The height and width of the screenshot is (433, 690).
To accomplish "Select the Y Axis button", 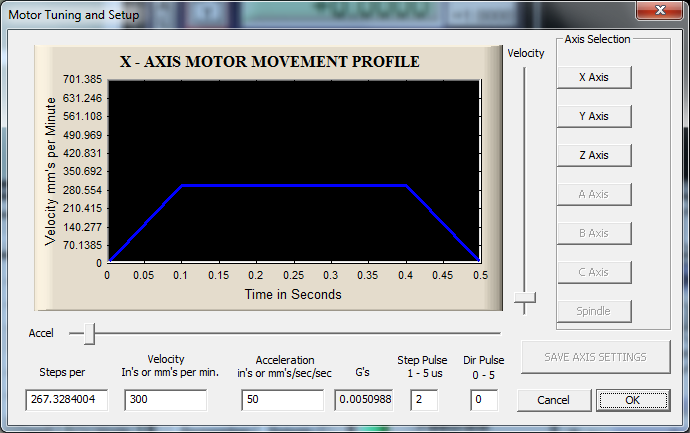I will tap(594, 116).
